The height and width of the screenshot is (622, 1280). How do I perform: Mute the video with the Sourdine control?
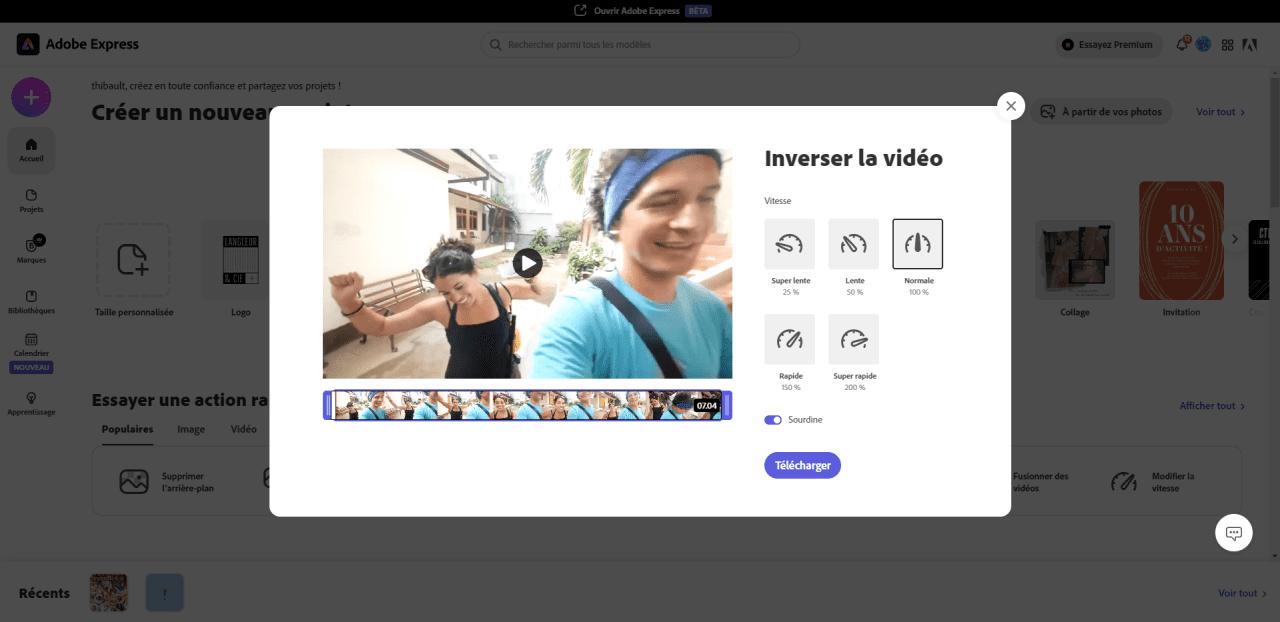772,420
